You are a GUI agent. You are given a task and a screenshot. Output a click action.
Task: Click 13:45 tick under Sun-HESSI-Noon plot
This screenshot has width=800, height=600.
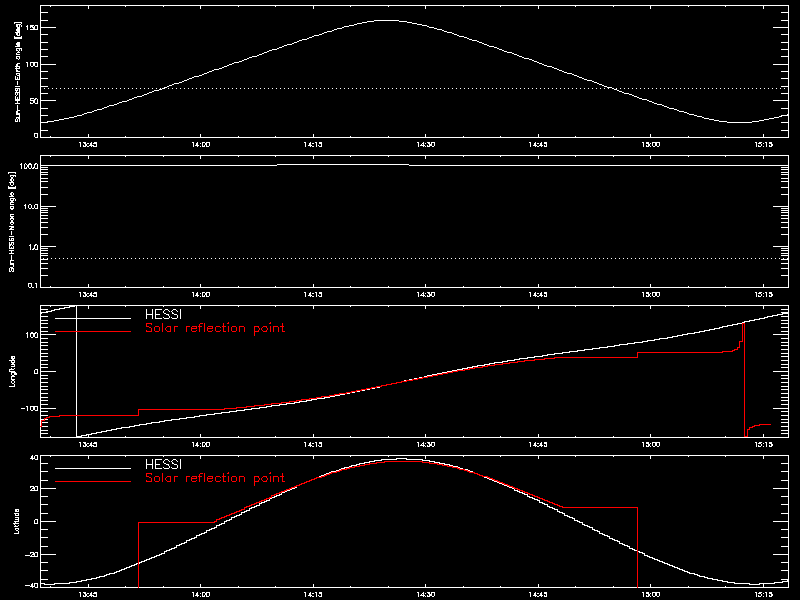pos(88,295)
